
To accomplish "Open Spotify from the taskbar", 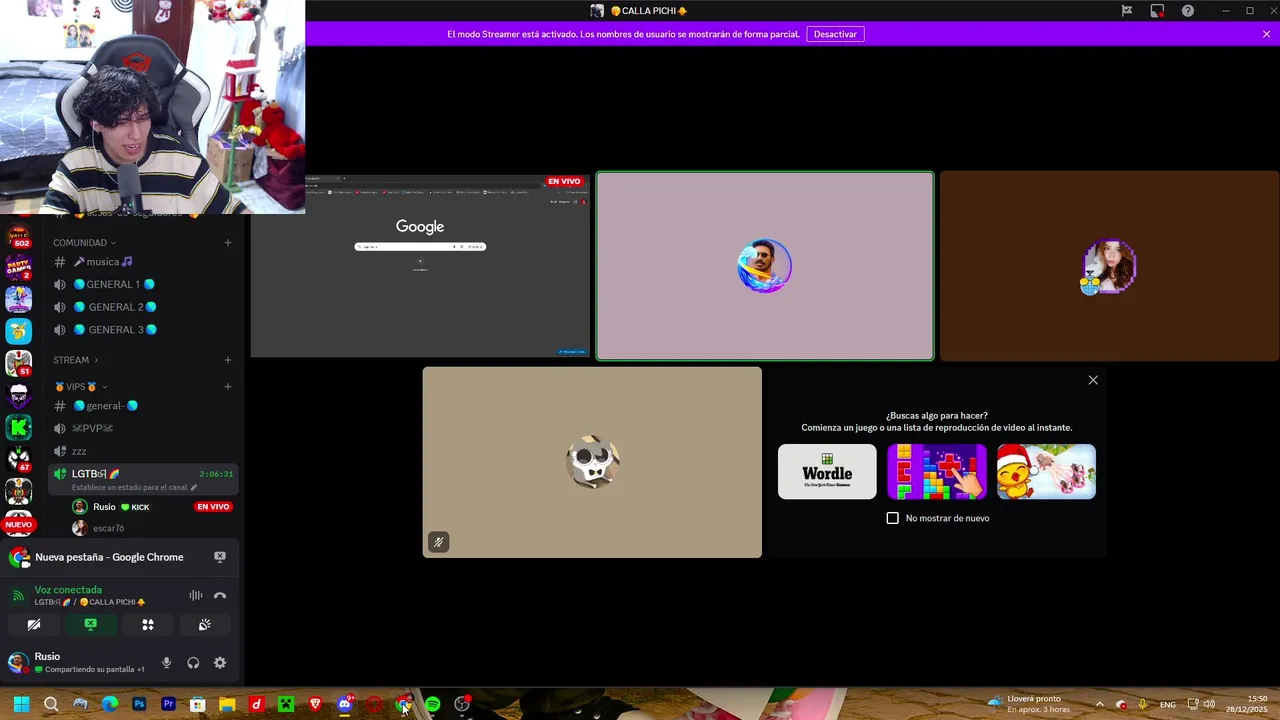I will (x=432, y=704).
